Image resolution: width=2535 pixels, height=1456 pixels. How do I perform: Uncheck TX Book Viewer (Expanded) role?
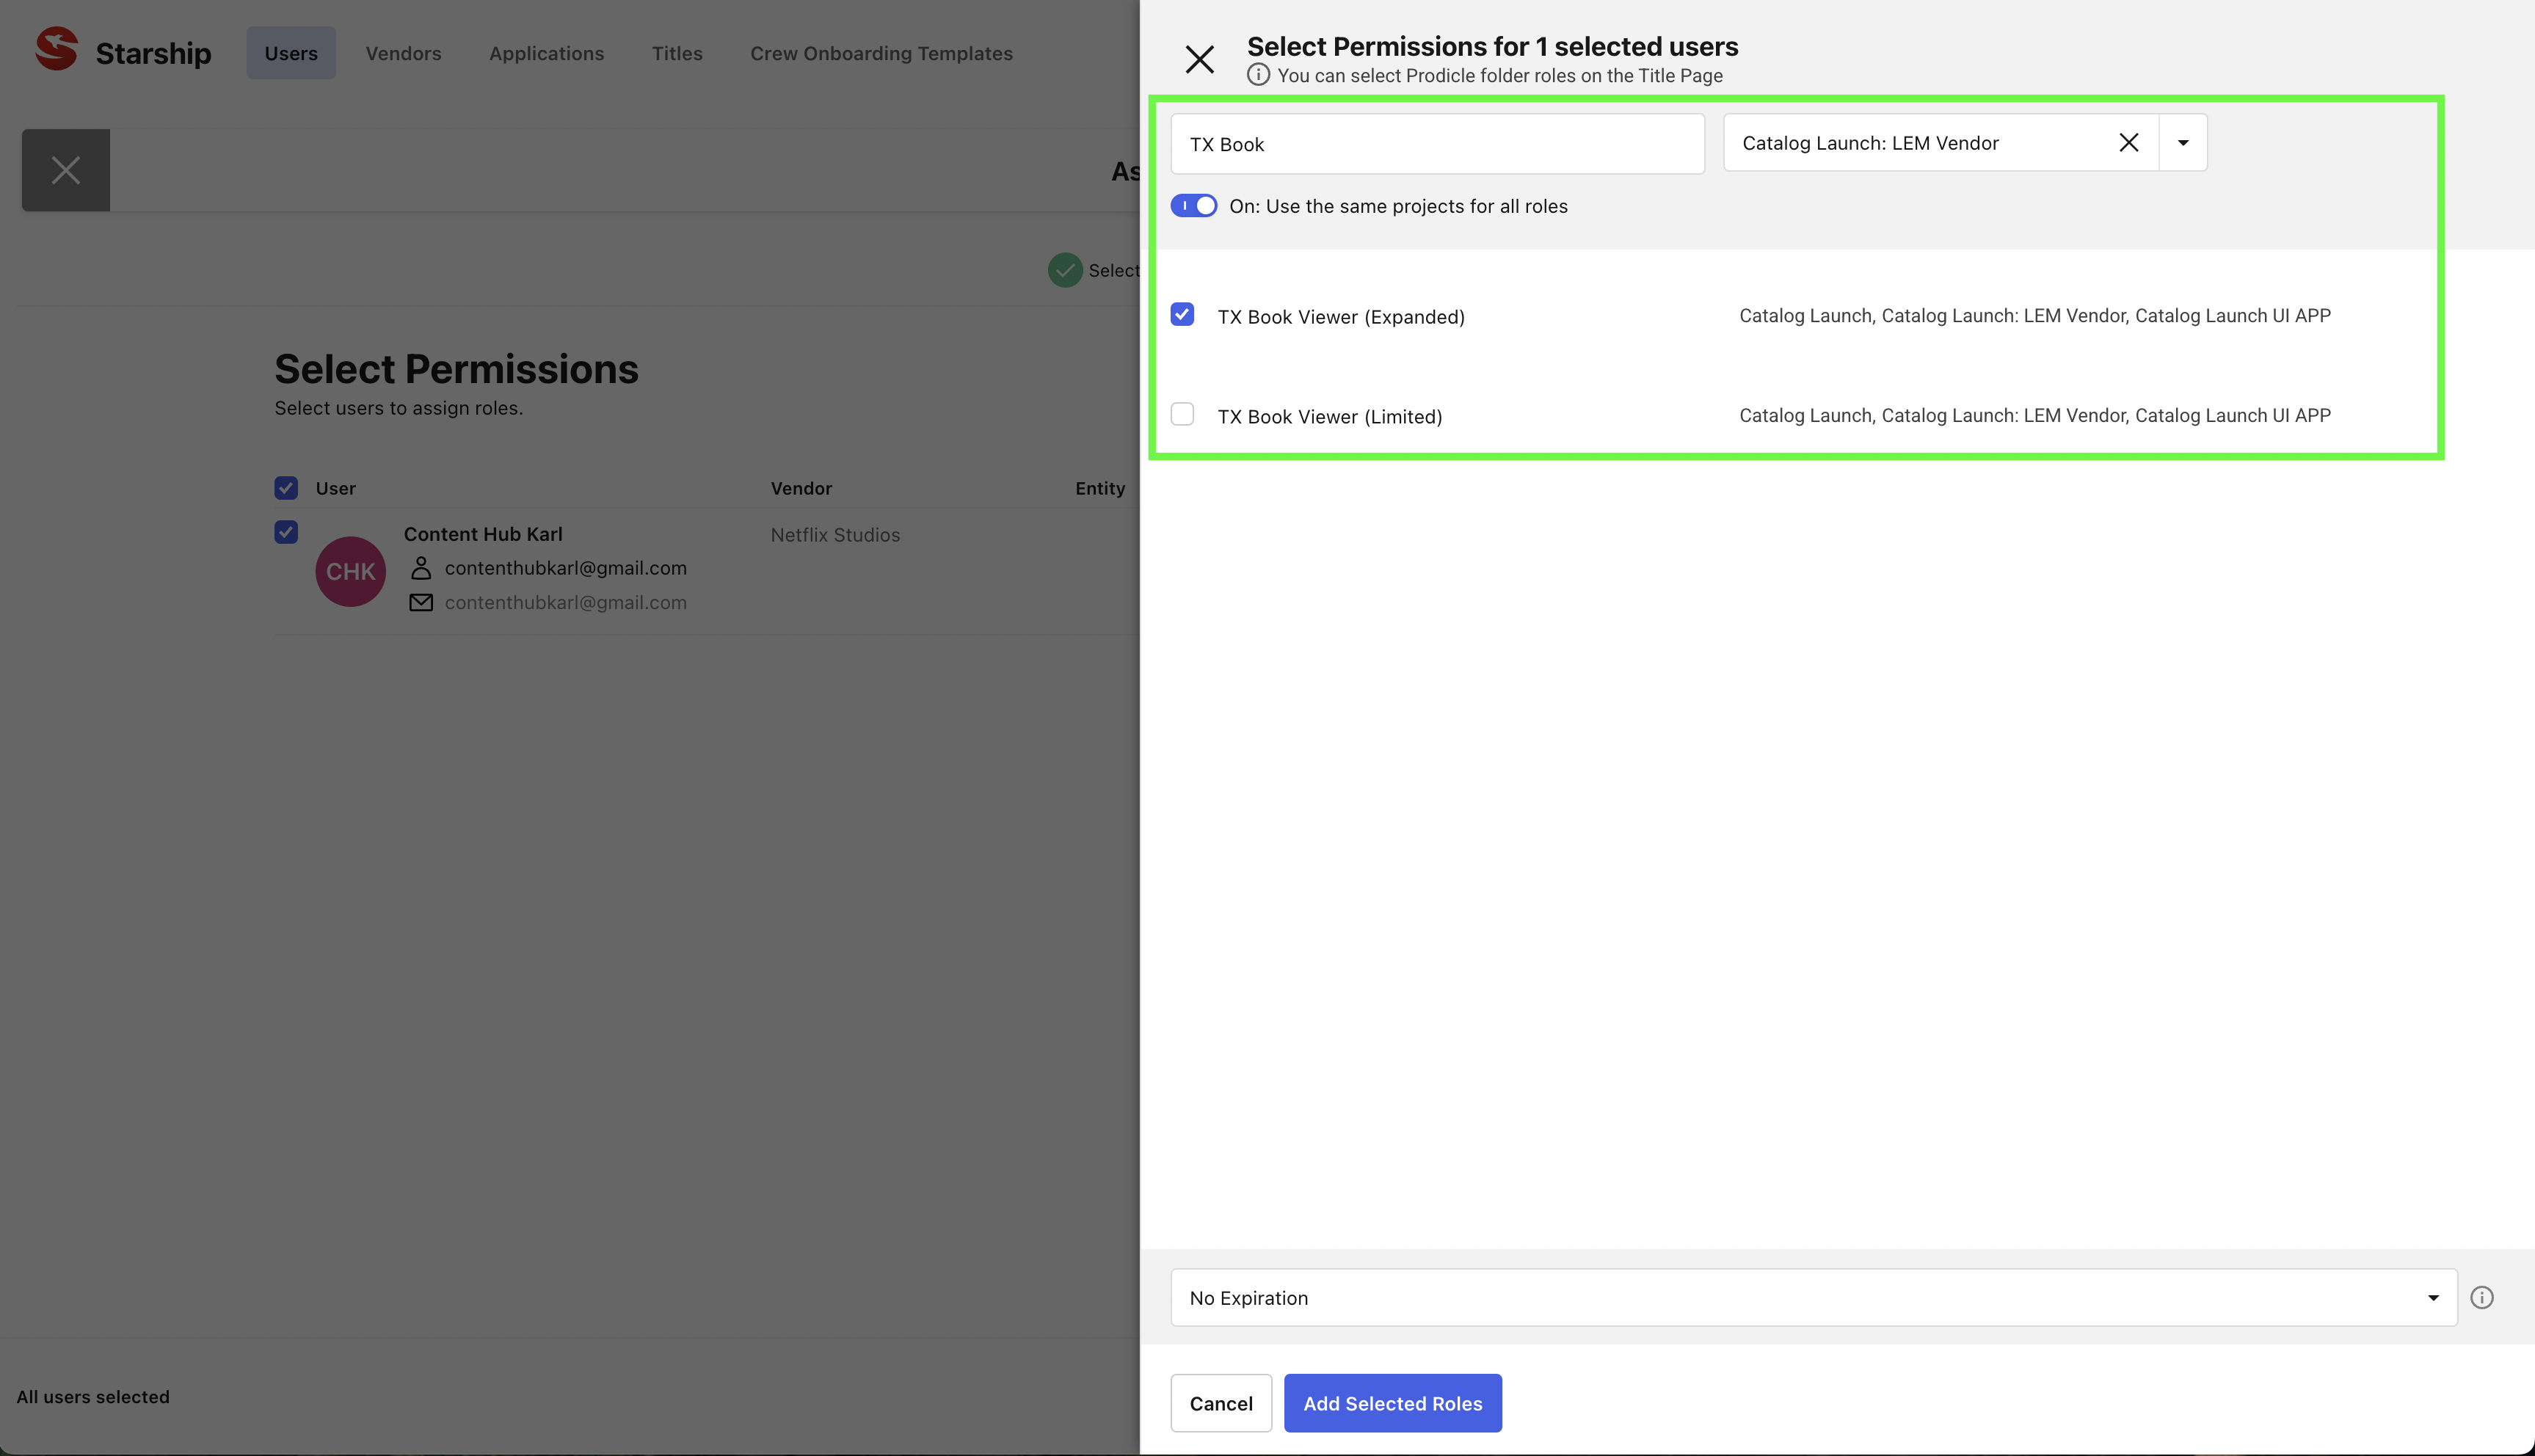pos(1182,315)
